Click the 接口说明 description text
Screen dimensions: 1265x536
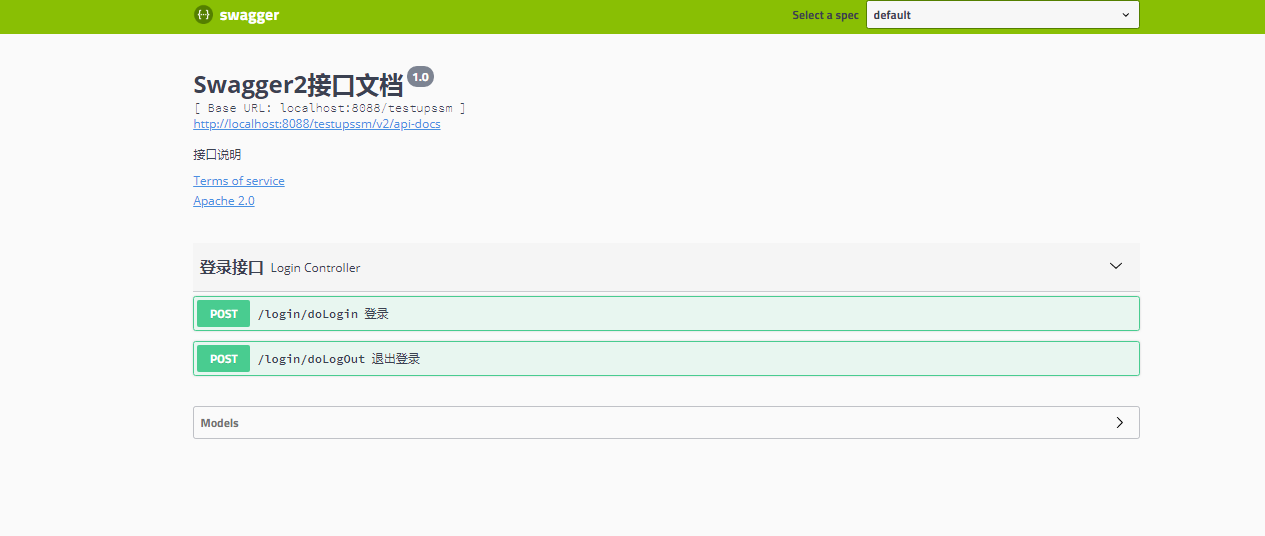click(217, 155)
